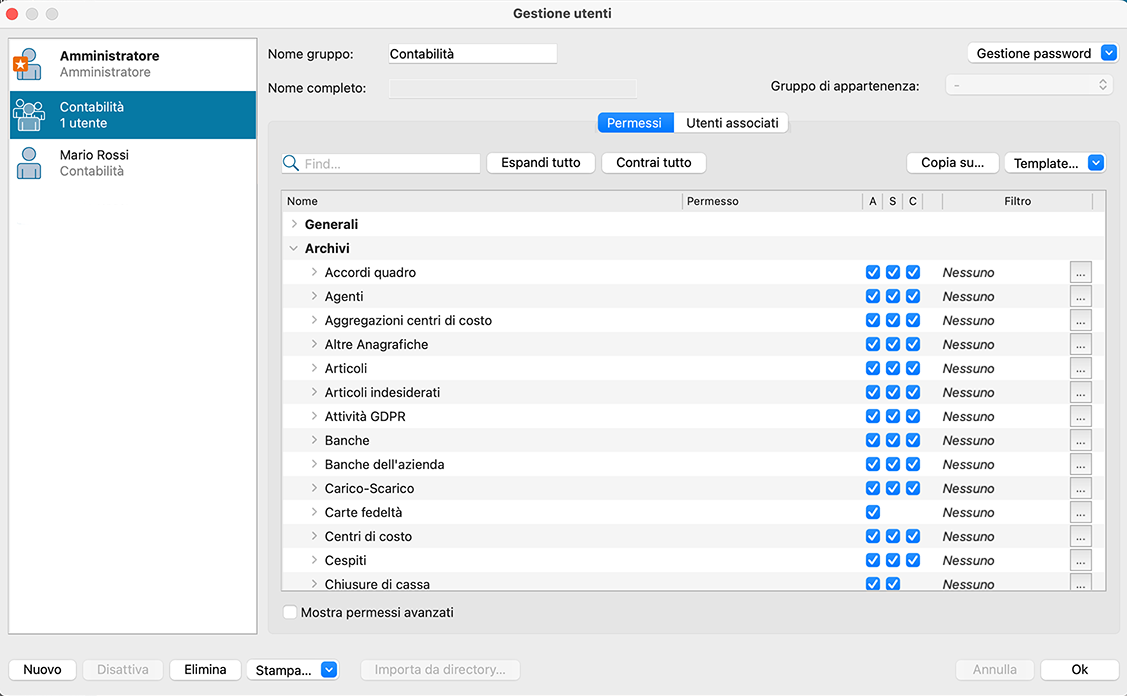This screenshot has height=696, width=1127.
Task: Switch to the Utenti associati tab
Action: 732,123
